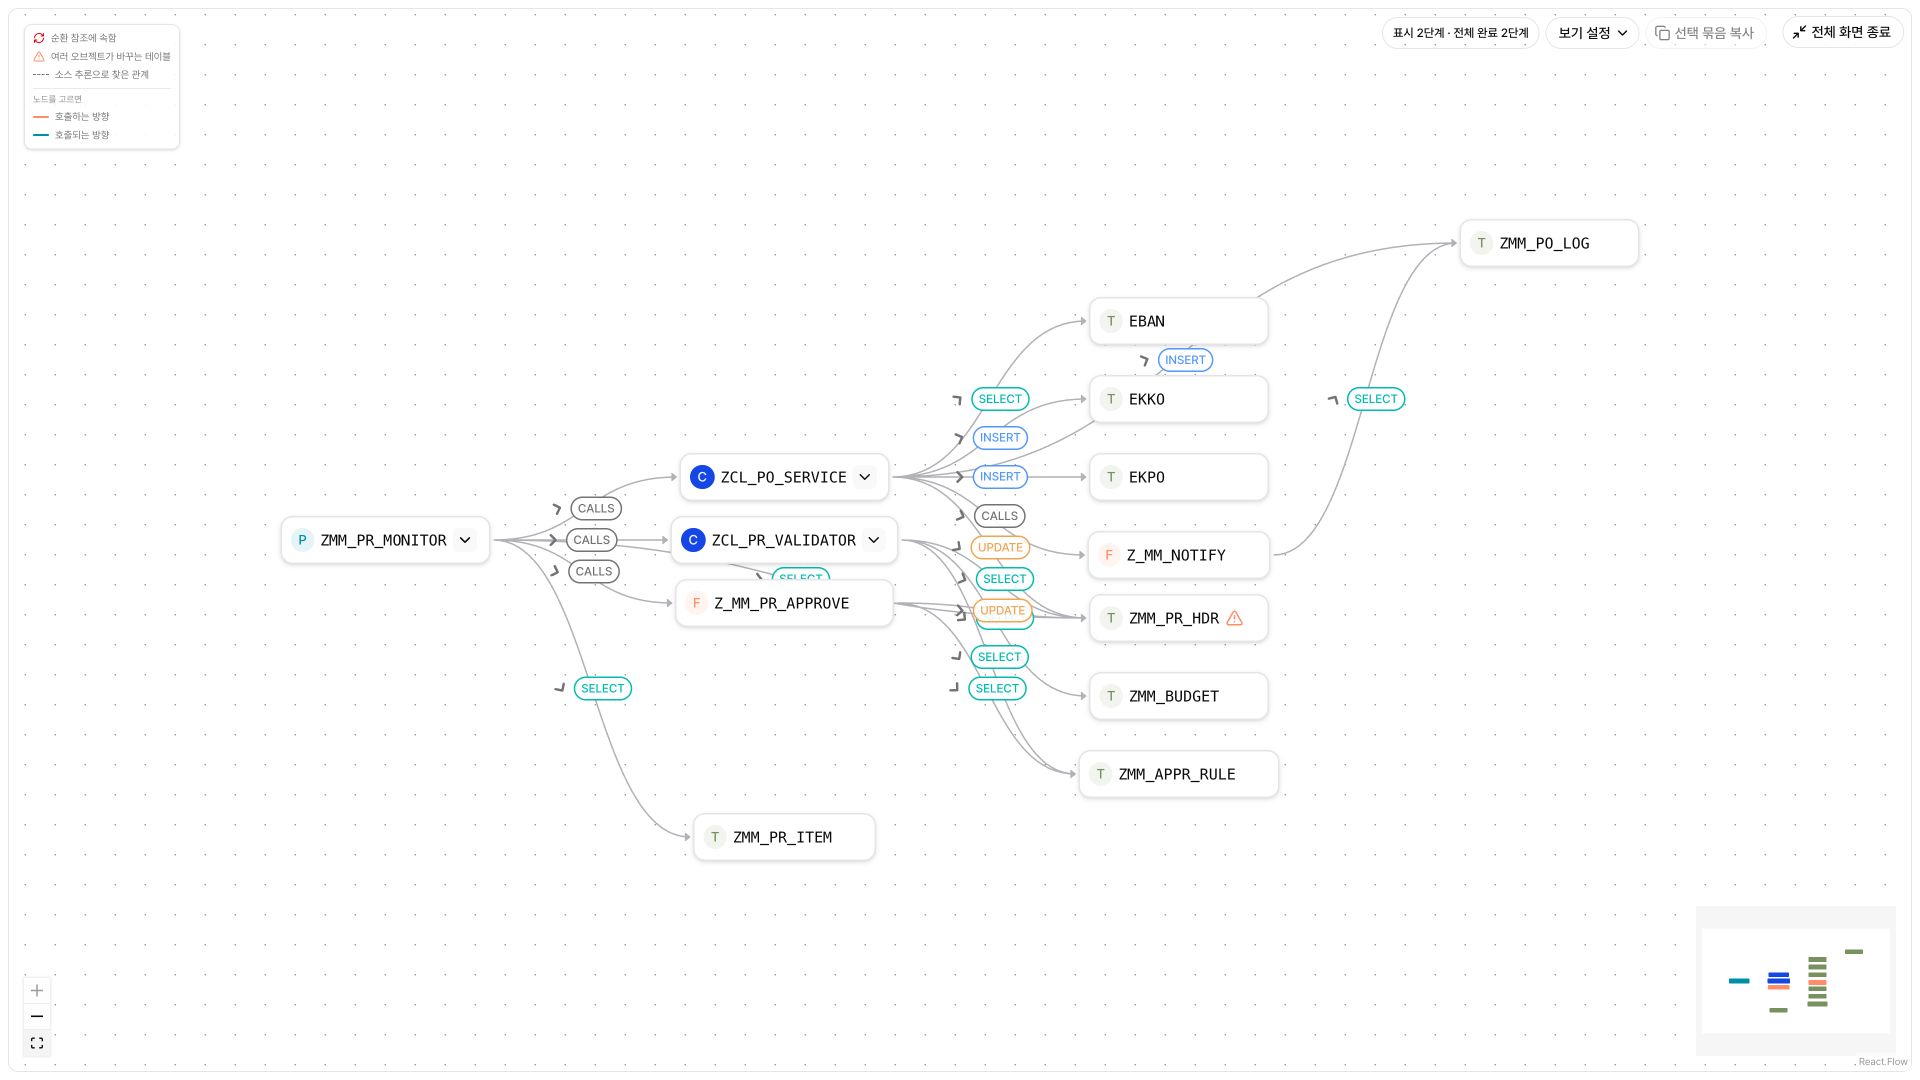Click 선택 묶음 복사 button

[x=1705, y=33]
